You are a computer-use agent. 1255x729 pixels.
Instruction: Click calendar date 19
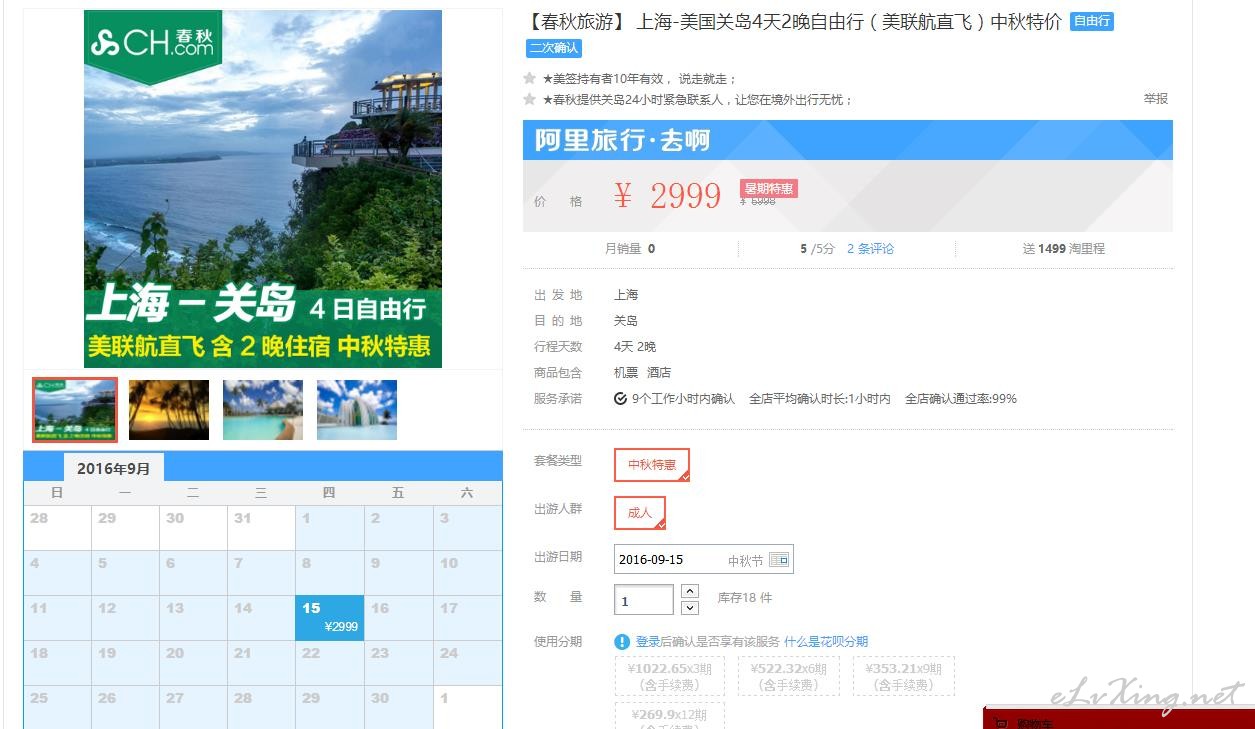(x=125, y=662)
